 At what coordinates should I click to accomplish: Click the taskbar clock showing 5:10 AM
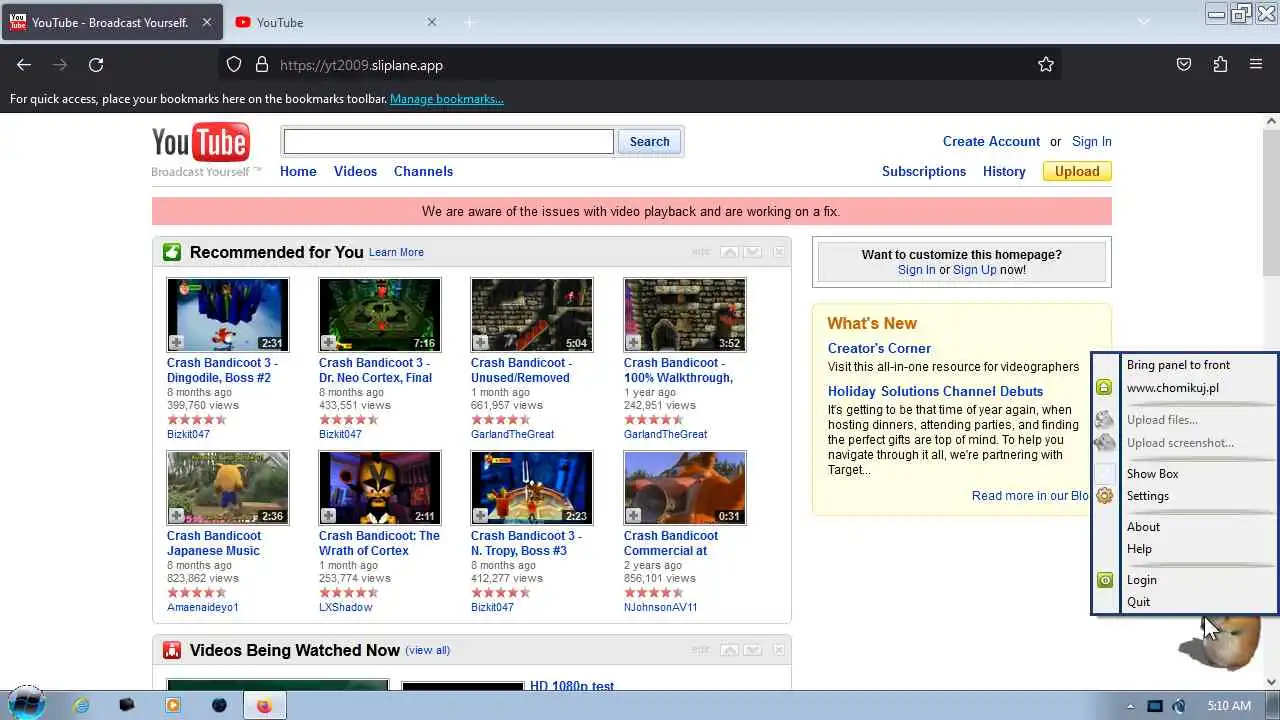[x=1229, y=706]
